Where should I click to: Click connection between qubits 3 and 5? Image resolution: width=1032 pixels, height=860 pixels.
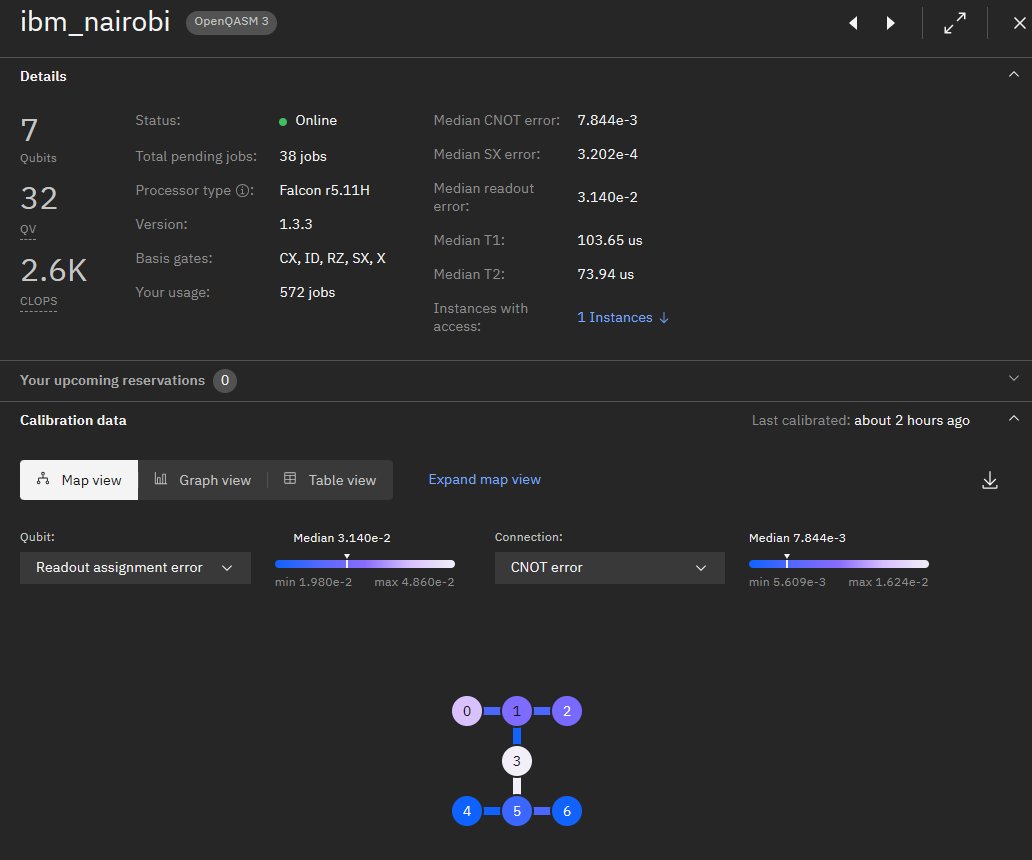coord(517,786)
